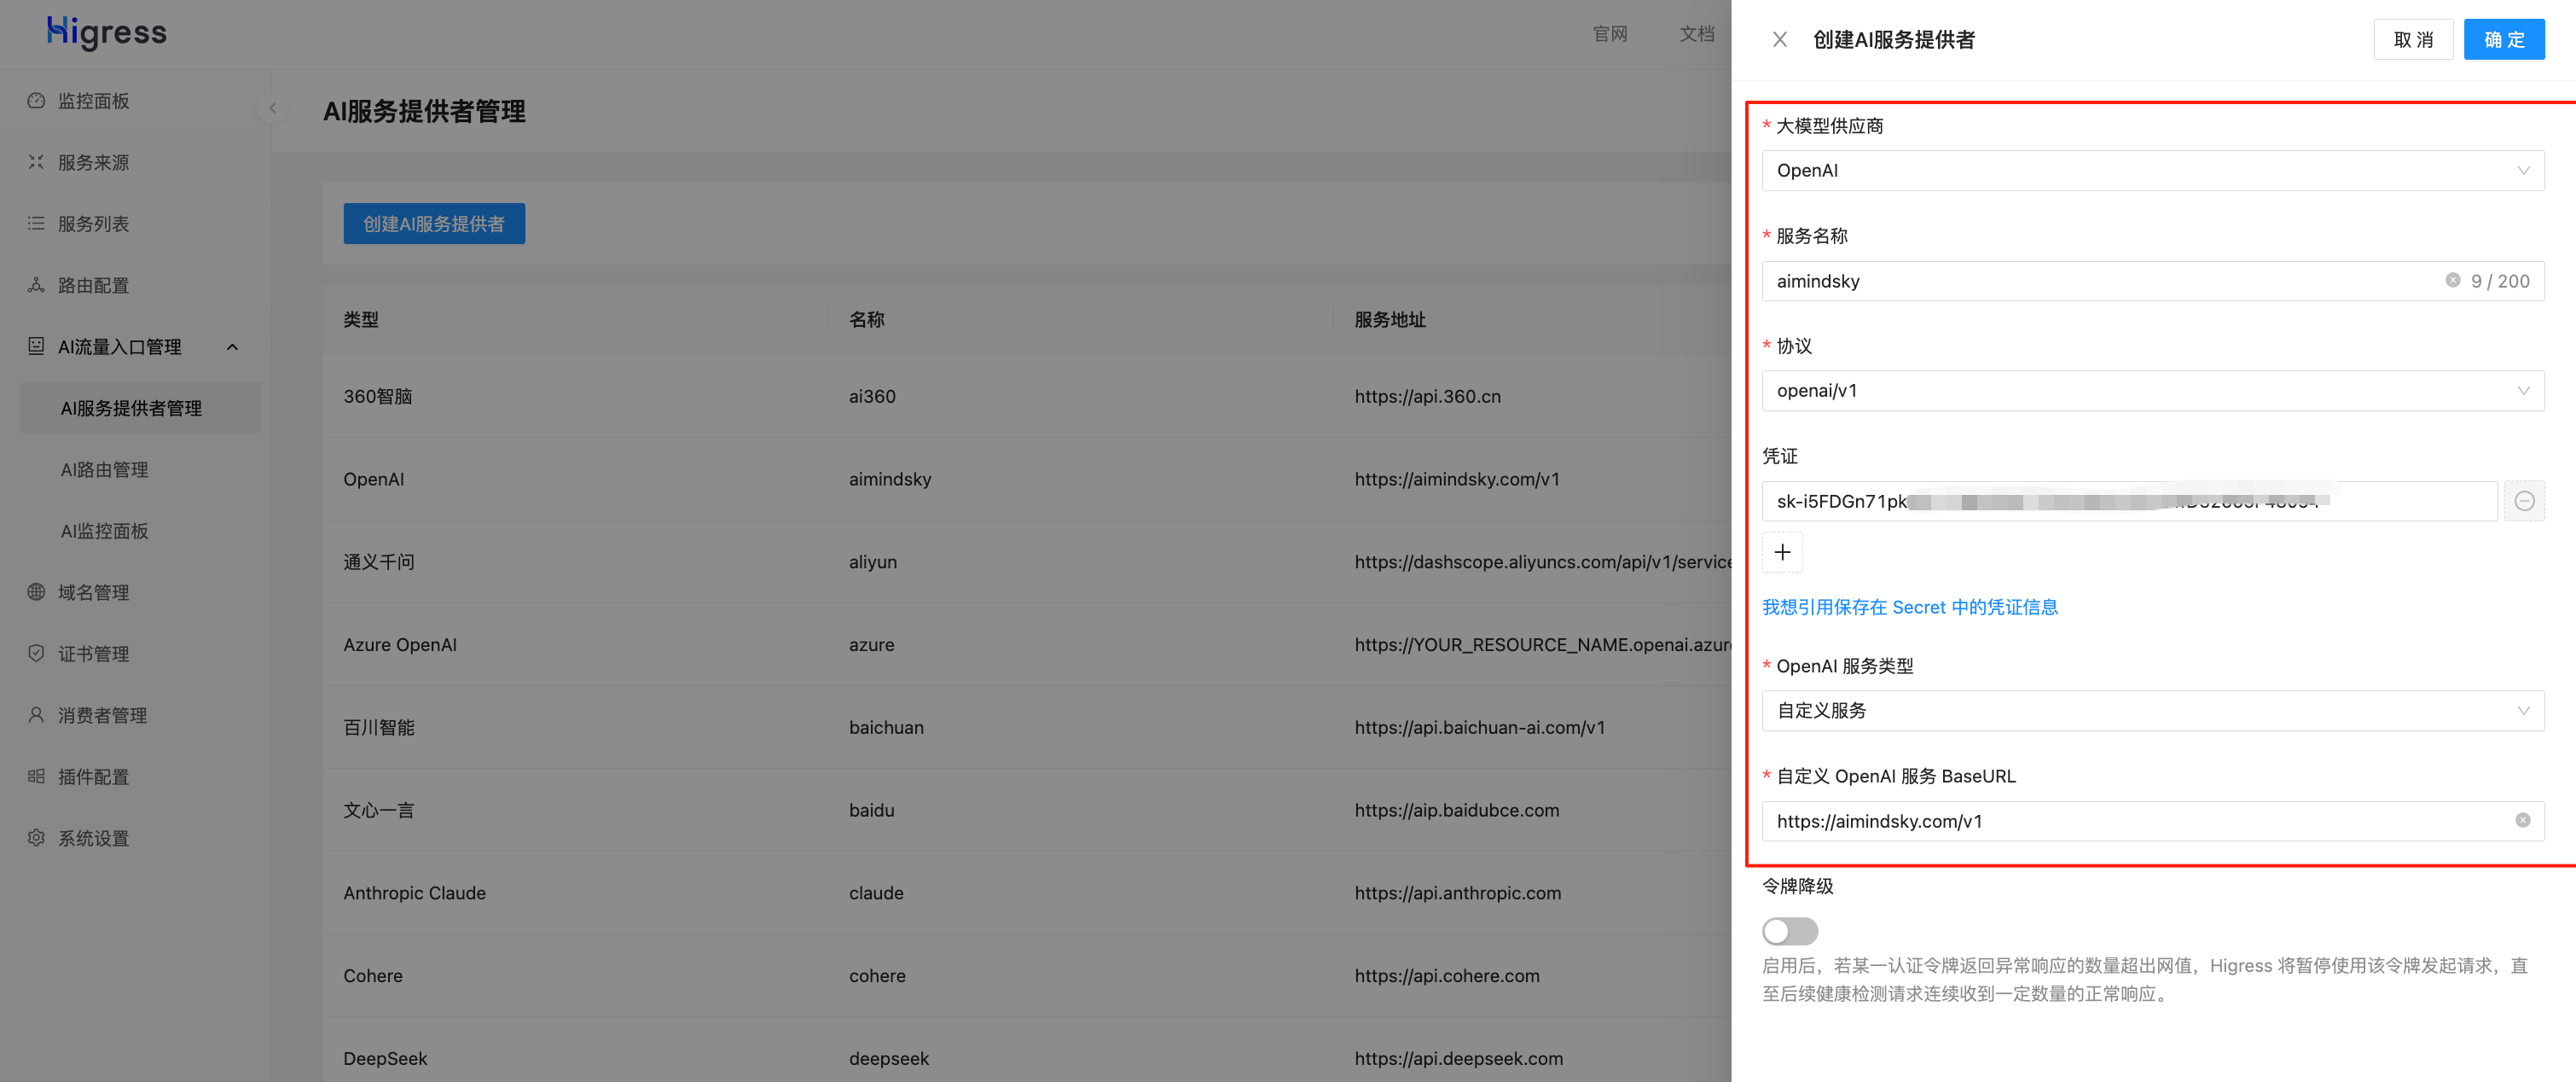Remove the credential with the minus icon
Screen dimensions: 2576x1082
pos(2524,501)
